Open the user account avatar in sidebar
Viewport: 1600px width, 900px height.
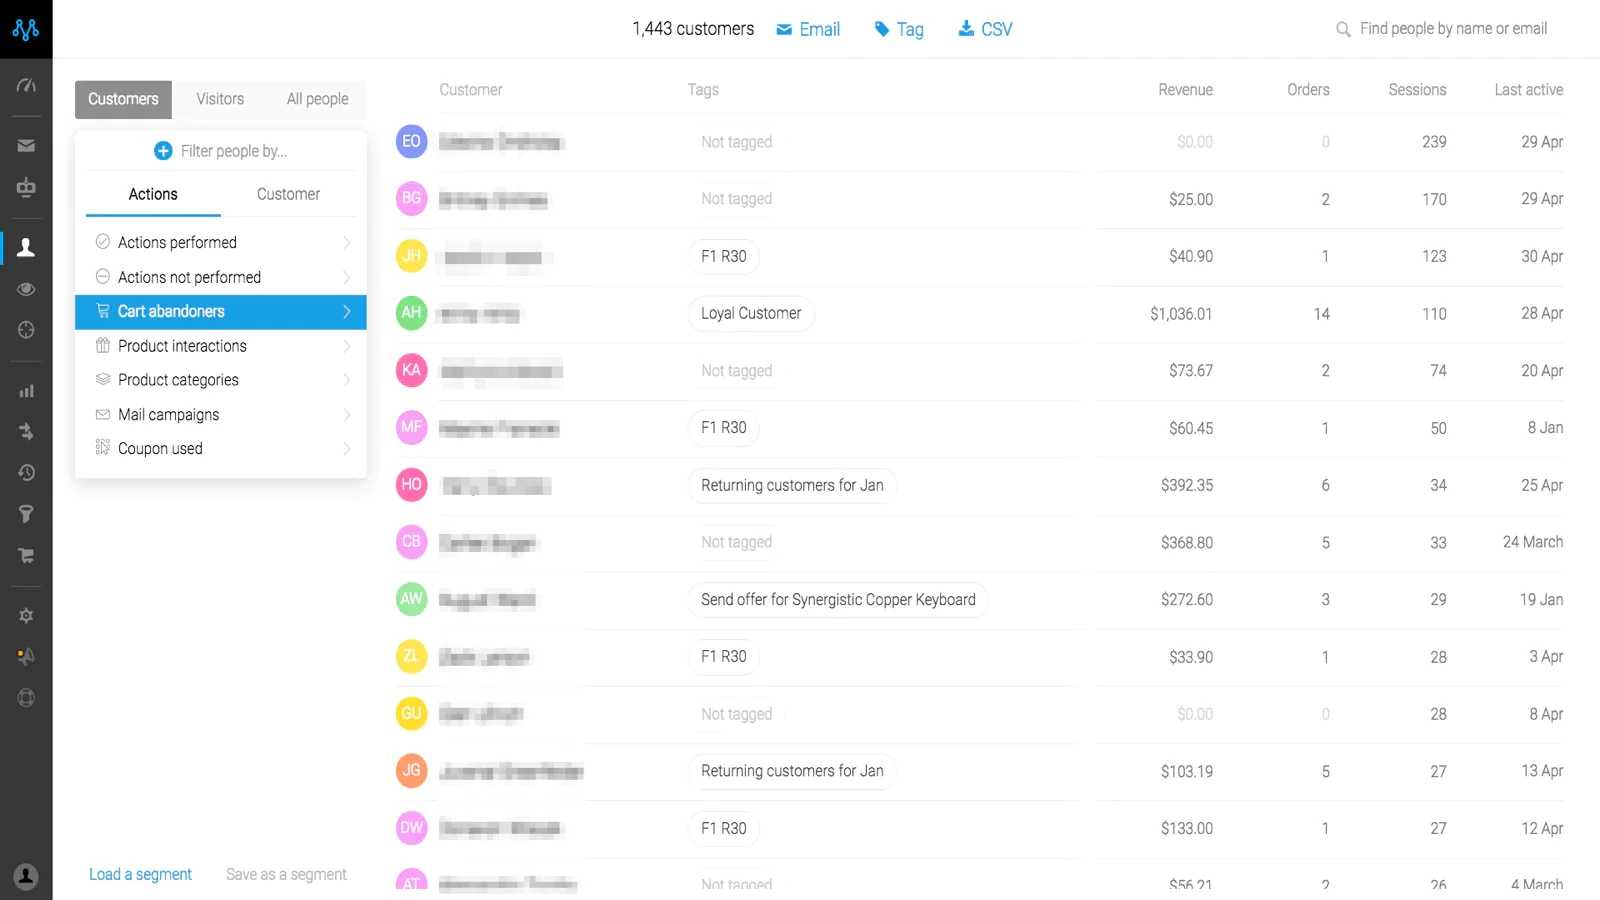(26, 877)
